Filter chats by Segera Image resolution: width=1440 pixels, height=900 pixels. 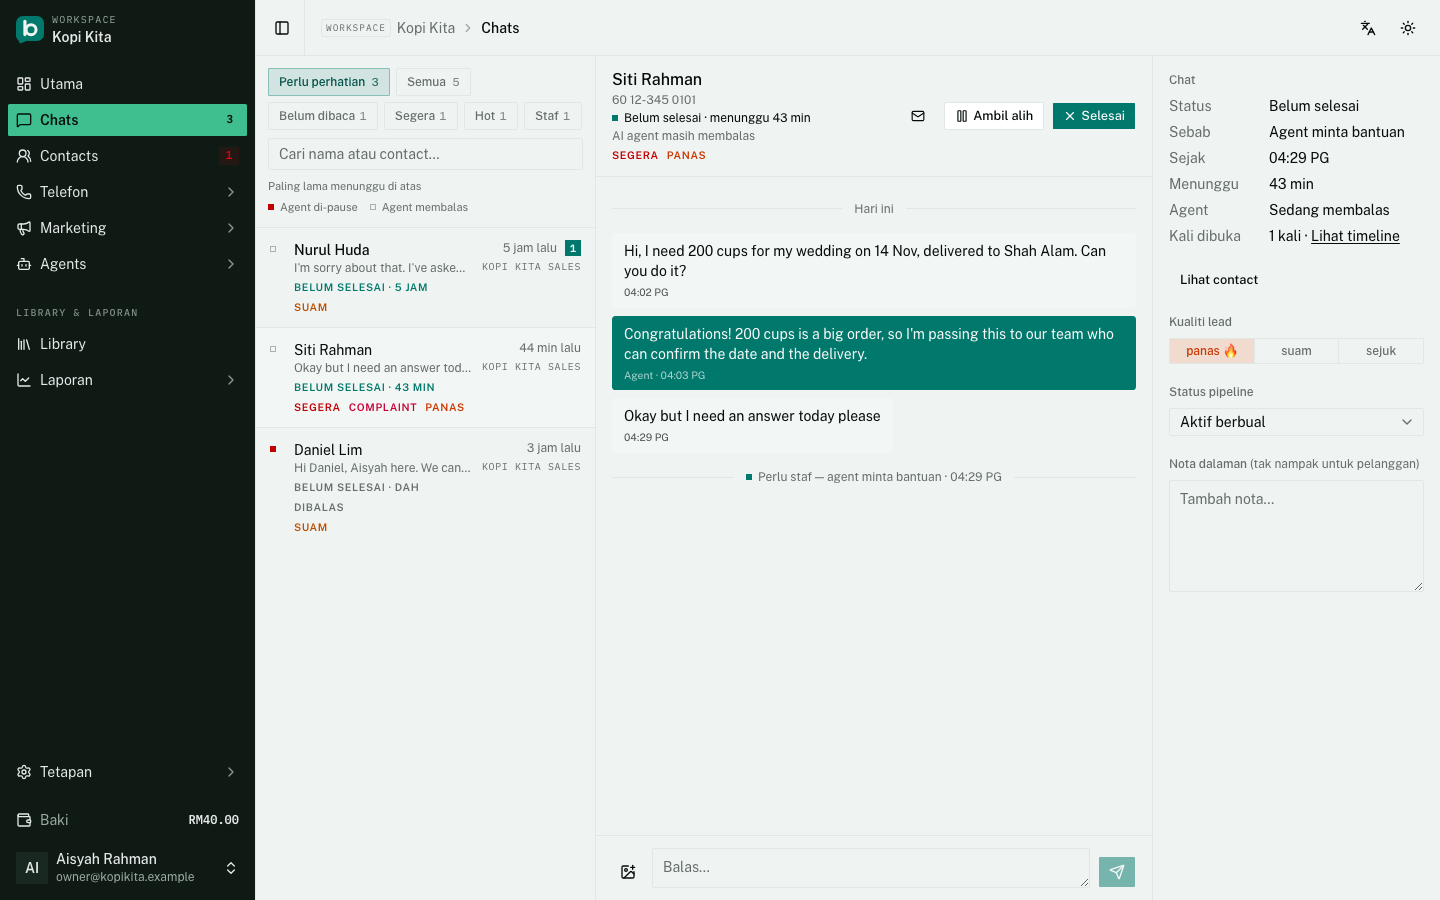pyautogui.click(x=421, y=116)
